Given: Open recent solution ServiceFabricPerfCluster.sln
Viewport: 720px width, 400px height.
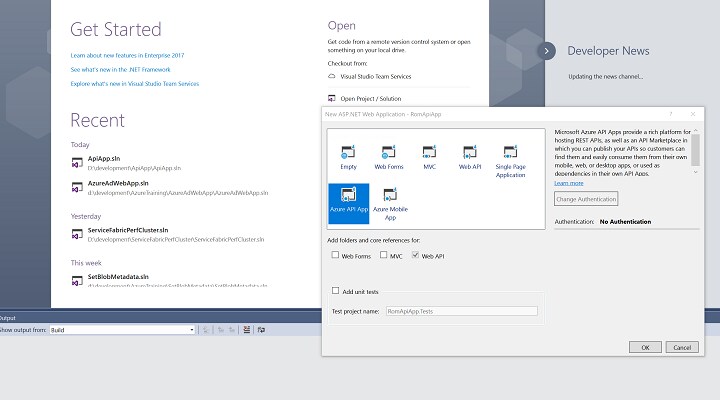Looking at the screenshot, I should tap(128, 230).
